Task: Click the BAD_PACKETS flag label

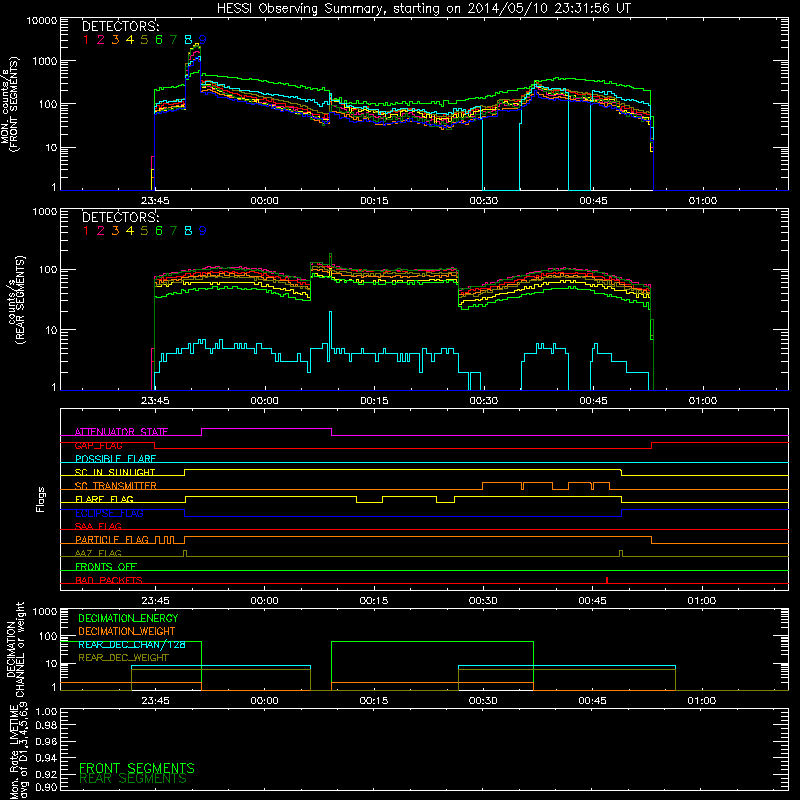Action: pos(109,580)
